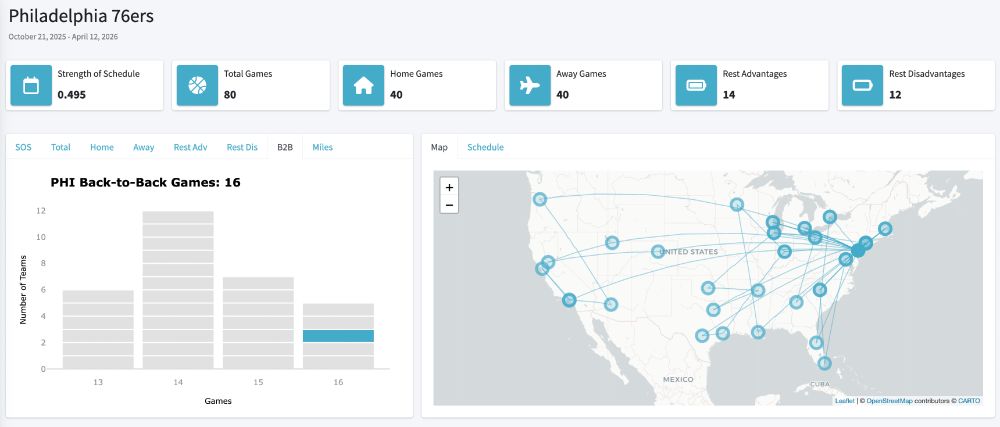Show the Rest Adv chart tab
The image size is (1000, 427).
(190, 147)
